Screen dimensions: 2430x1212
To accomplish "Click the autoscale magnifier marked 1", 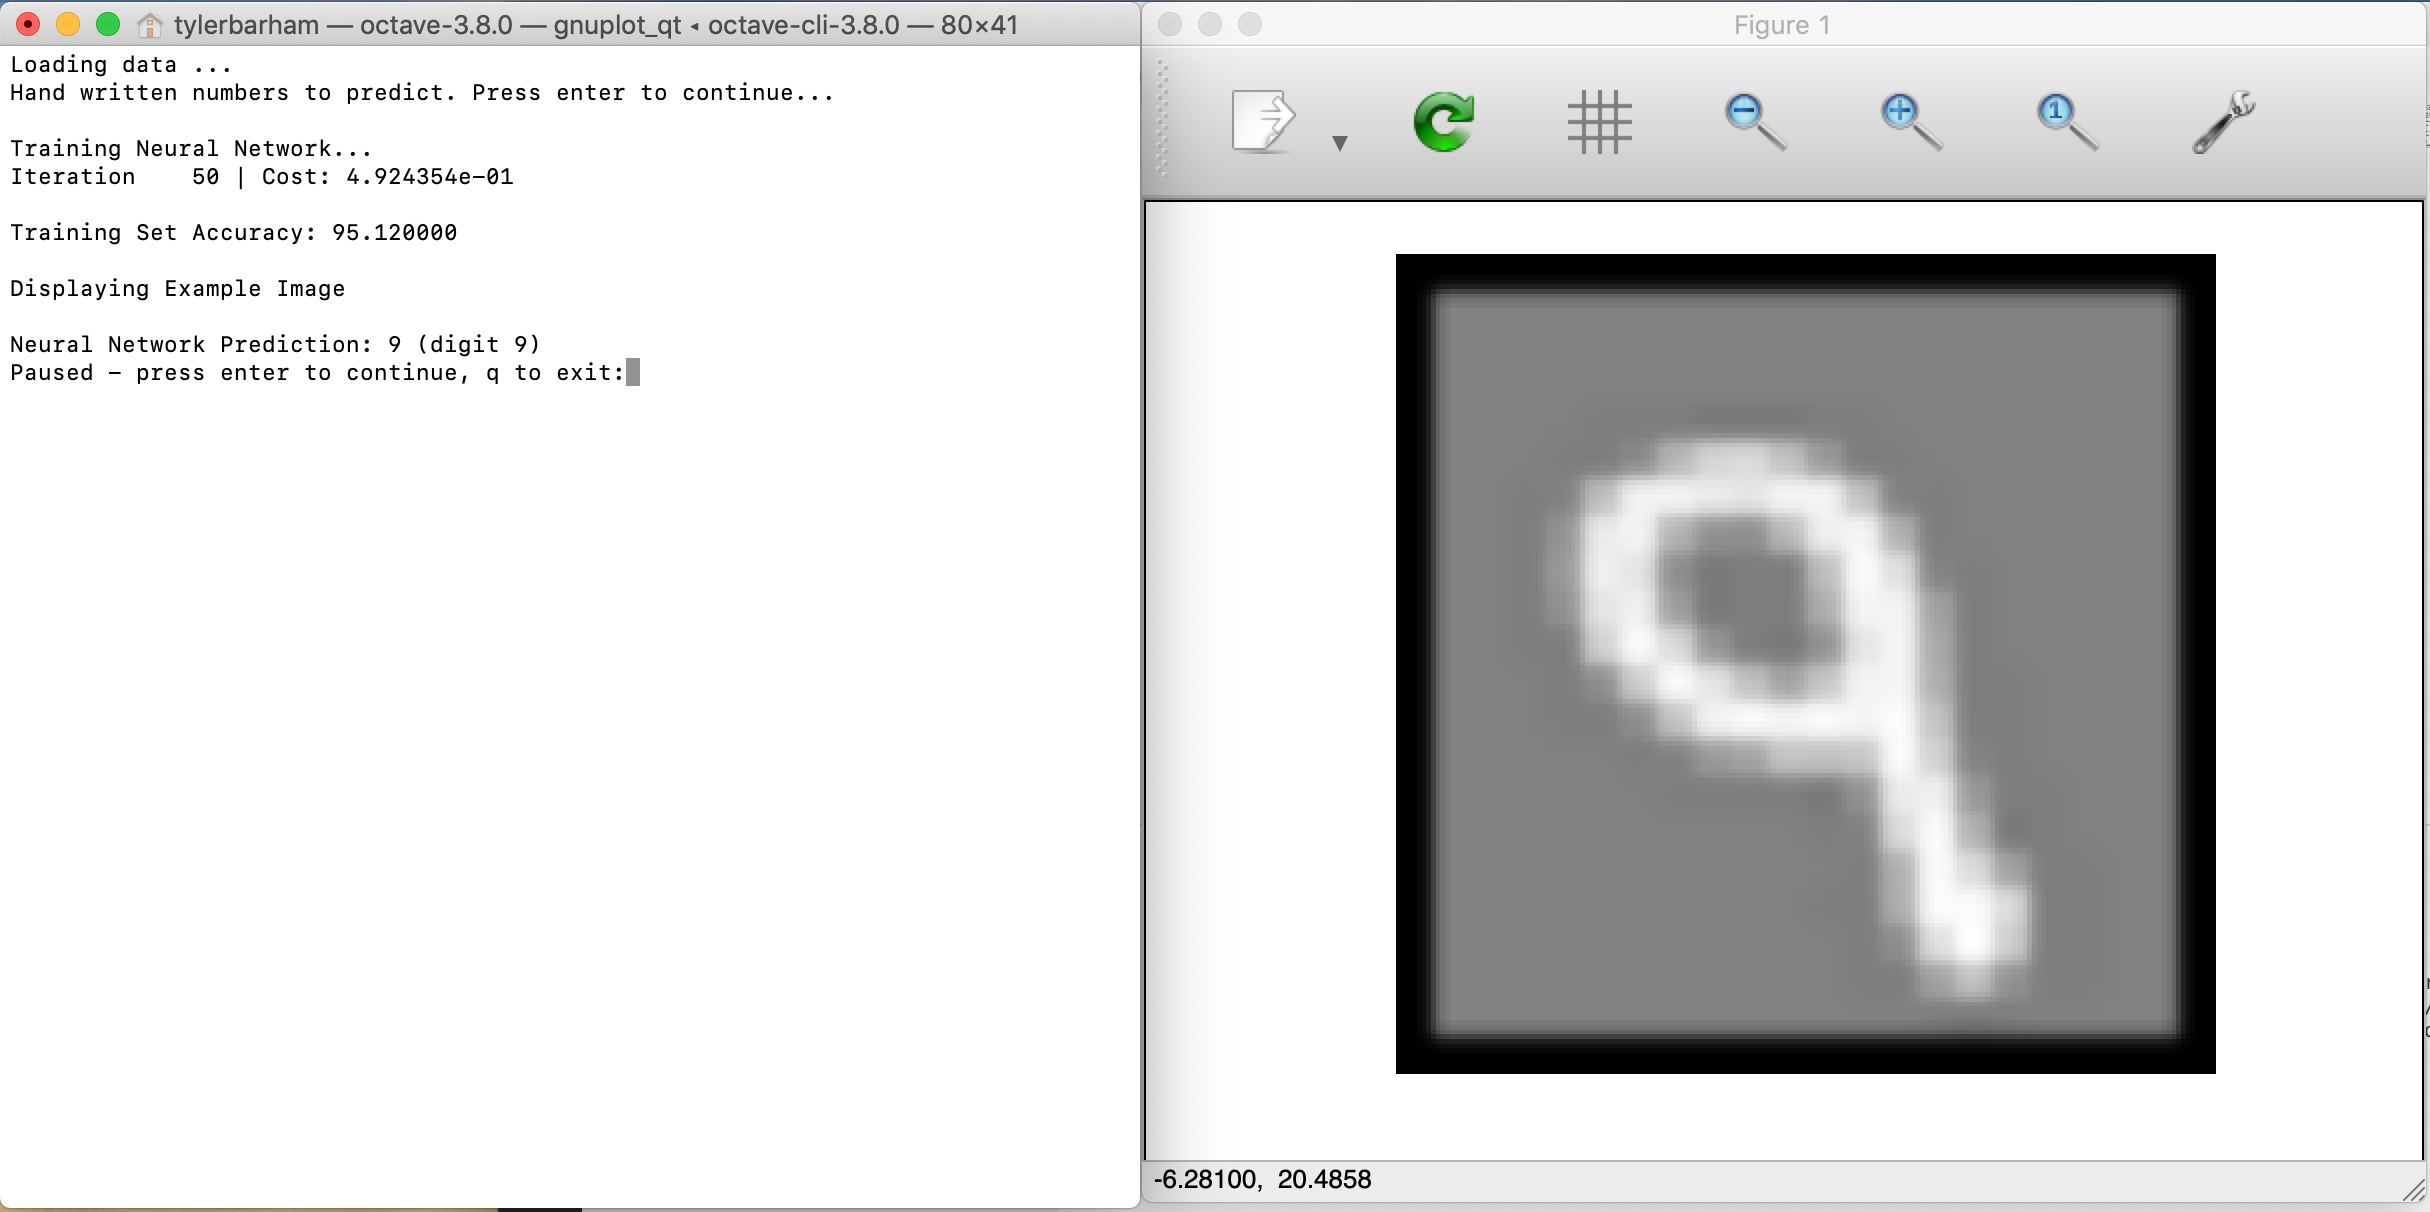I will [x=2066, y=122].
